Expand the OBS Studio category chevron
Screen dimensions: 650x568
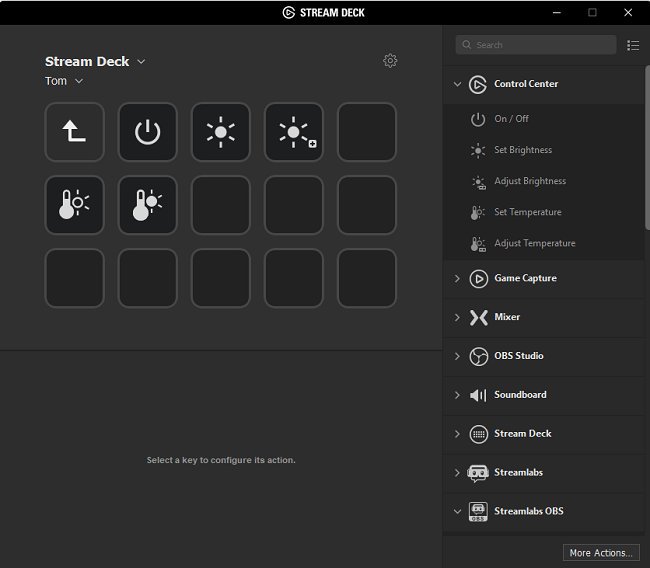(x=457, y=357)
